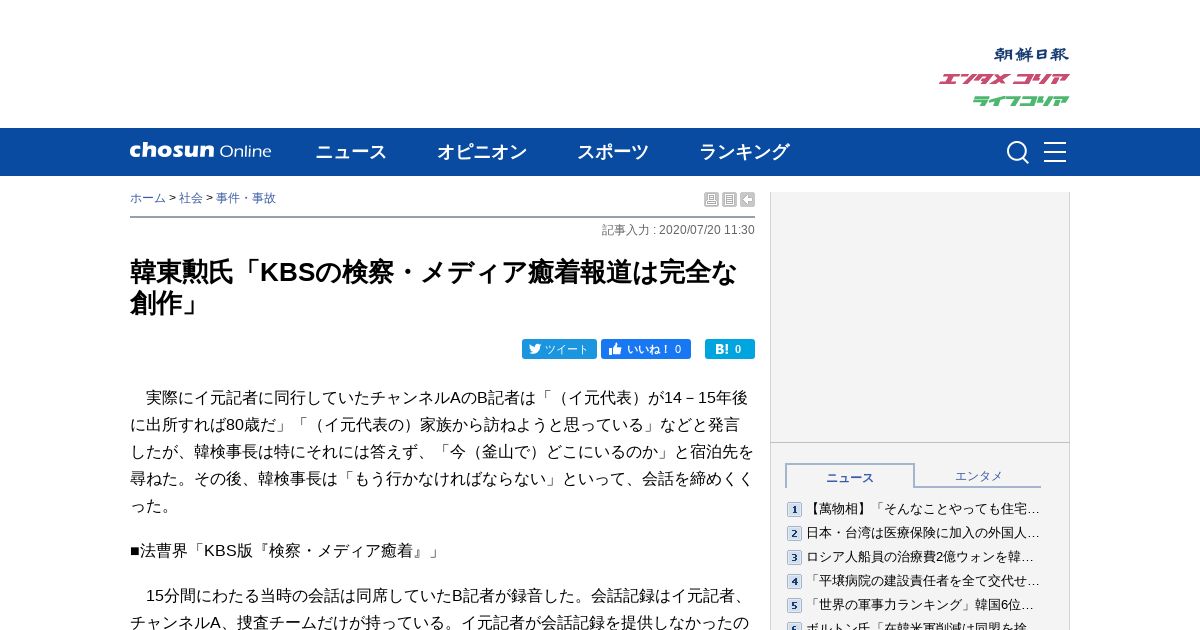Open ranked story 1 【萬物相】
The width and height of the screenshot is (1200, 630).
pos(923,509)
